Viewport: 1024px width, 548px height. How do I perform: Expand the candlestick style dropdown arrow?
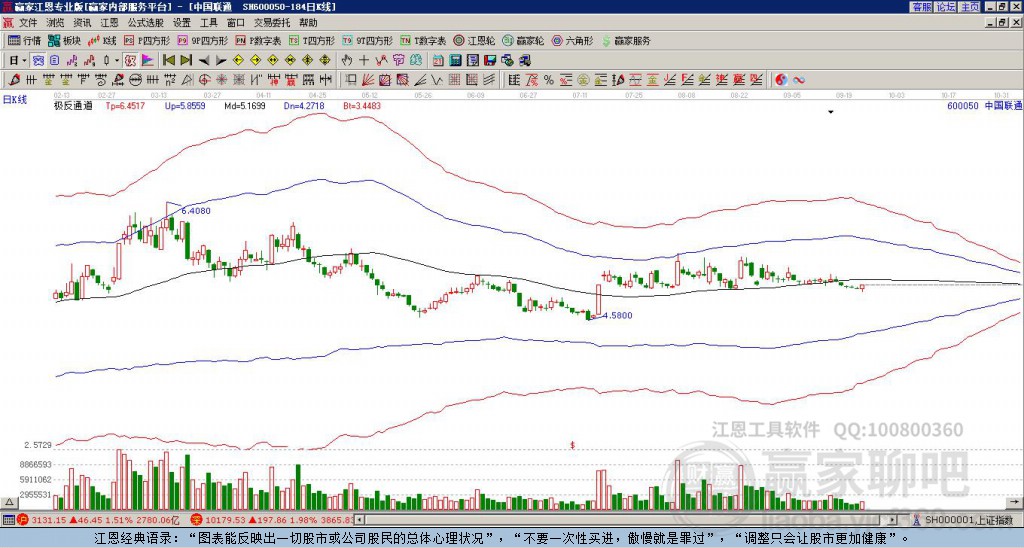point(117,61)
